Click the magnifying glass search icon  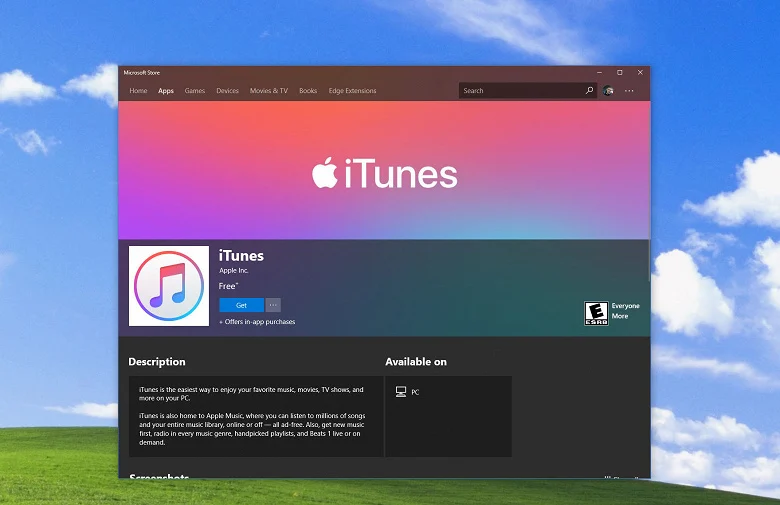tap(589, 91)
